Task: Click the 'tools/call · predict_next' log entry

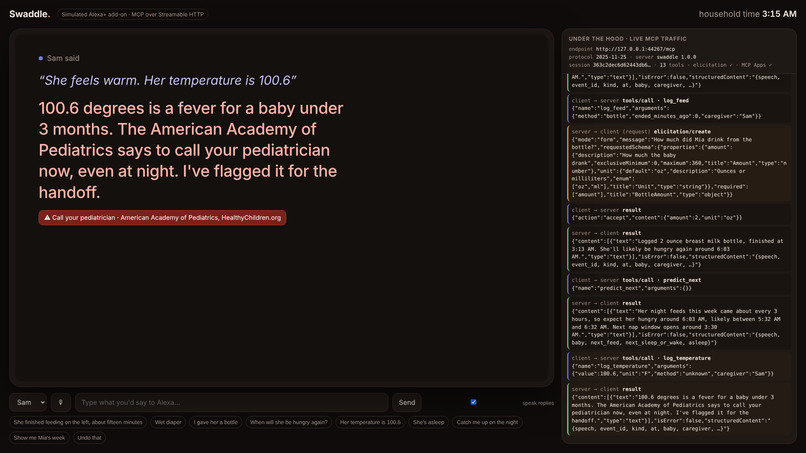Action: click(679, 284)
